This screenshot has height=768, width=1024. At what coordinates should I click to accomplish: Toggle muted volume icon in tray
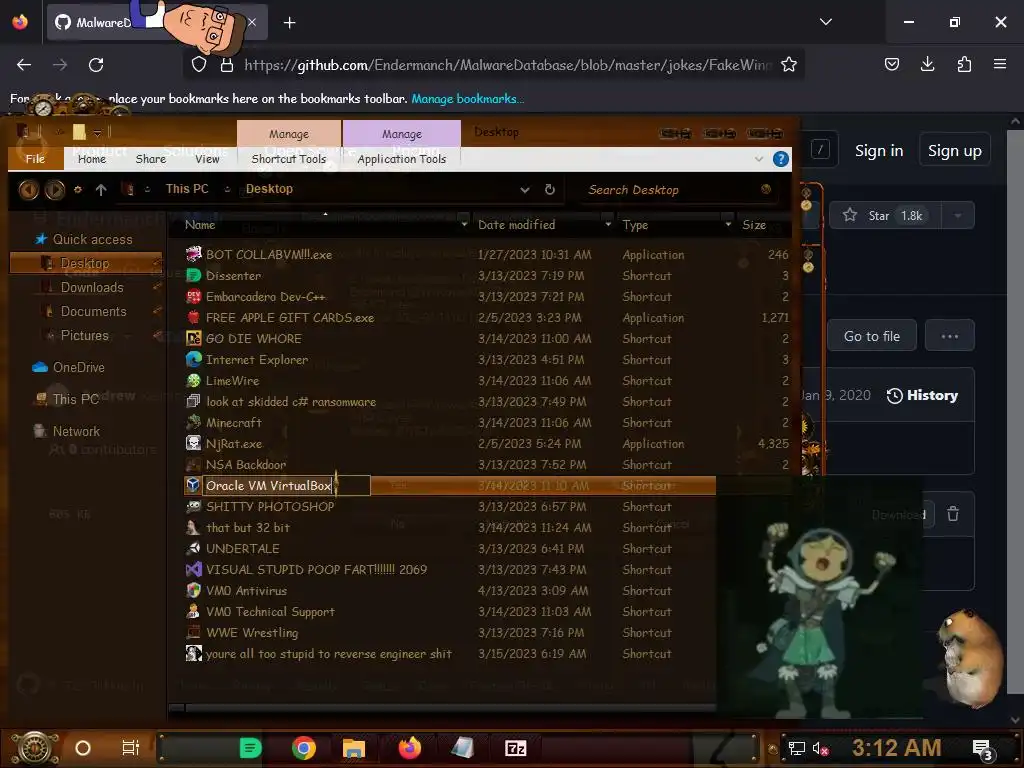coord(820,748)
